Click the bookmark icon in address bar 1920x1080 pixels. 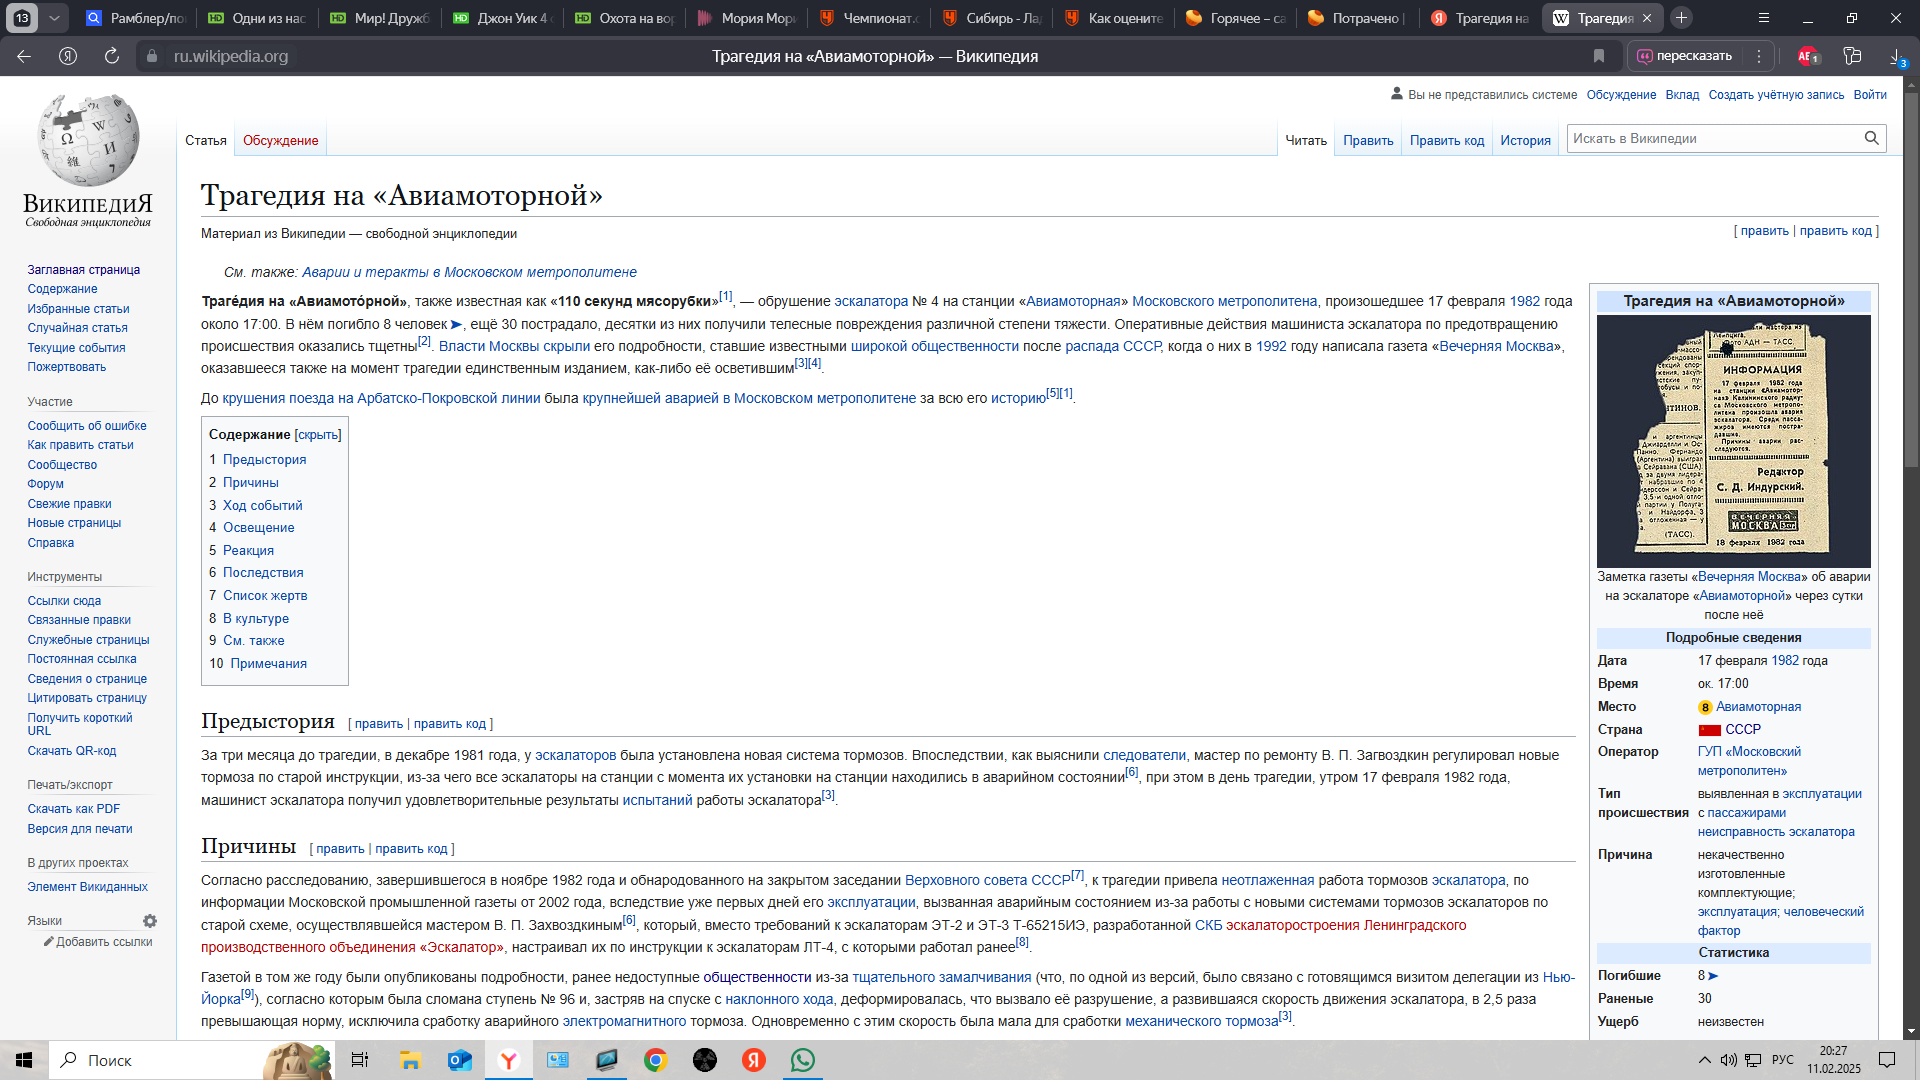1599,56
